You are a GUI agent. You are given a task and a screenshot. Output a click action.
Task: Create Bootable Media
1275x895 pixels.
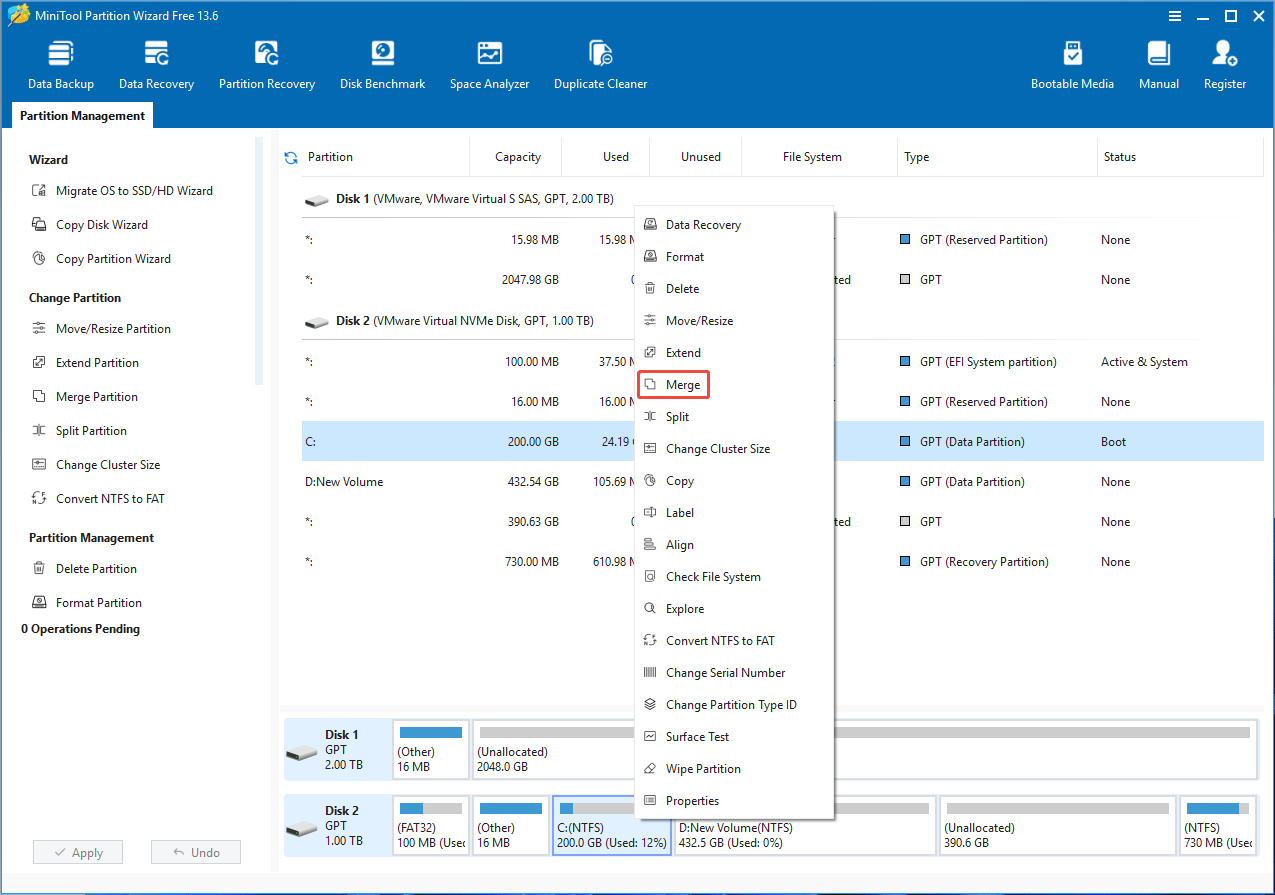point(1072,65)
